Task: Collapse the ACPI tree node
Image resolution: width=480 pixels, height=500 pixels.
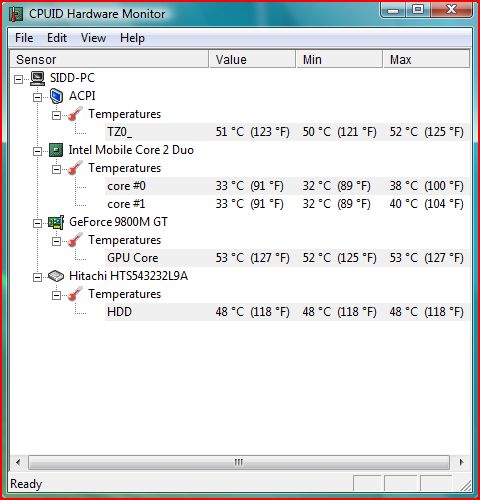Action: [37, 97]
